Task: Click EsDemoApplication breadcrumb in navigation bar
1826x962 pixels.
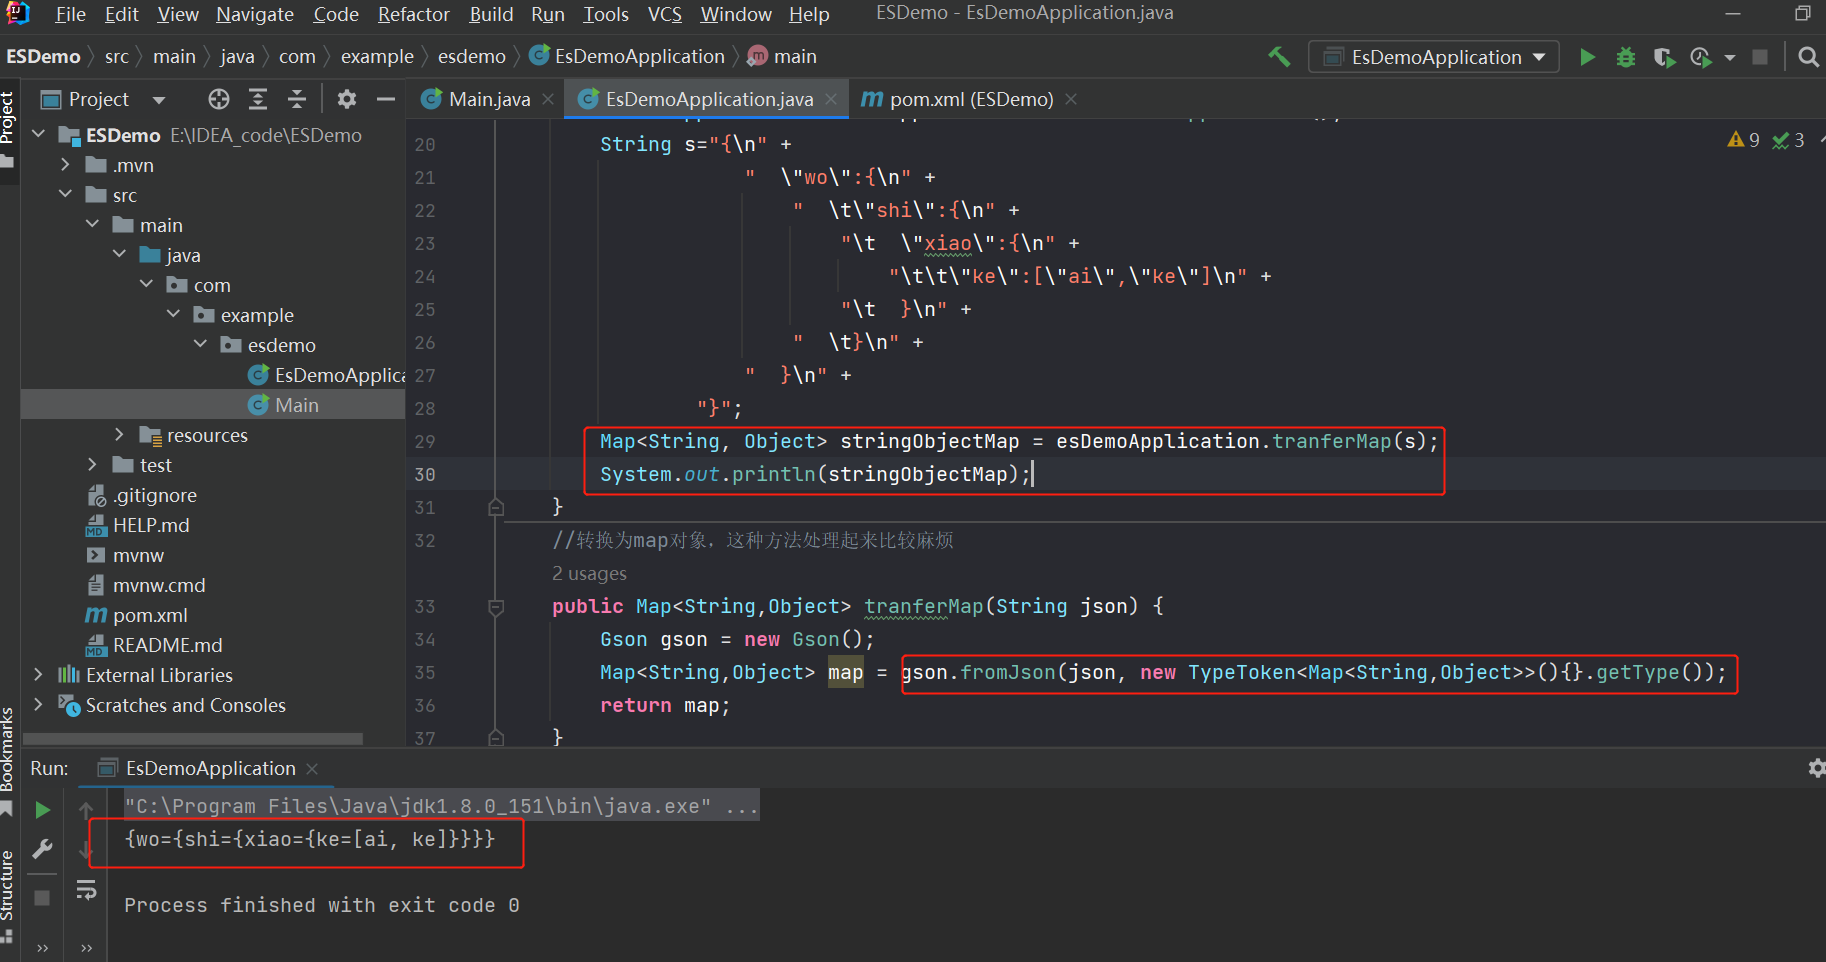Action: point(627,57)
